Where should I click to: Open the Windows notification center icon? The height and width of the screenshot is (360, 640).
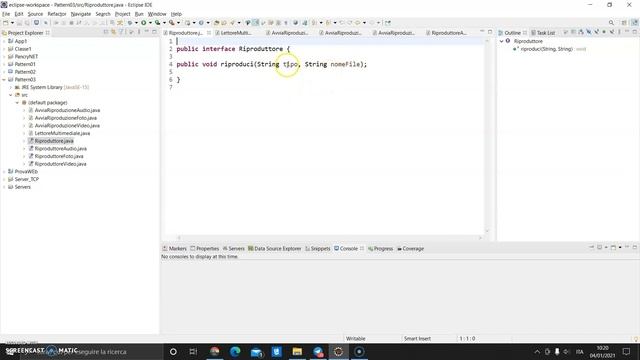[x=627, y=351]
